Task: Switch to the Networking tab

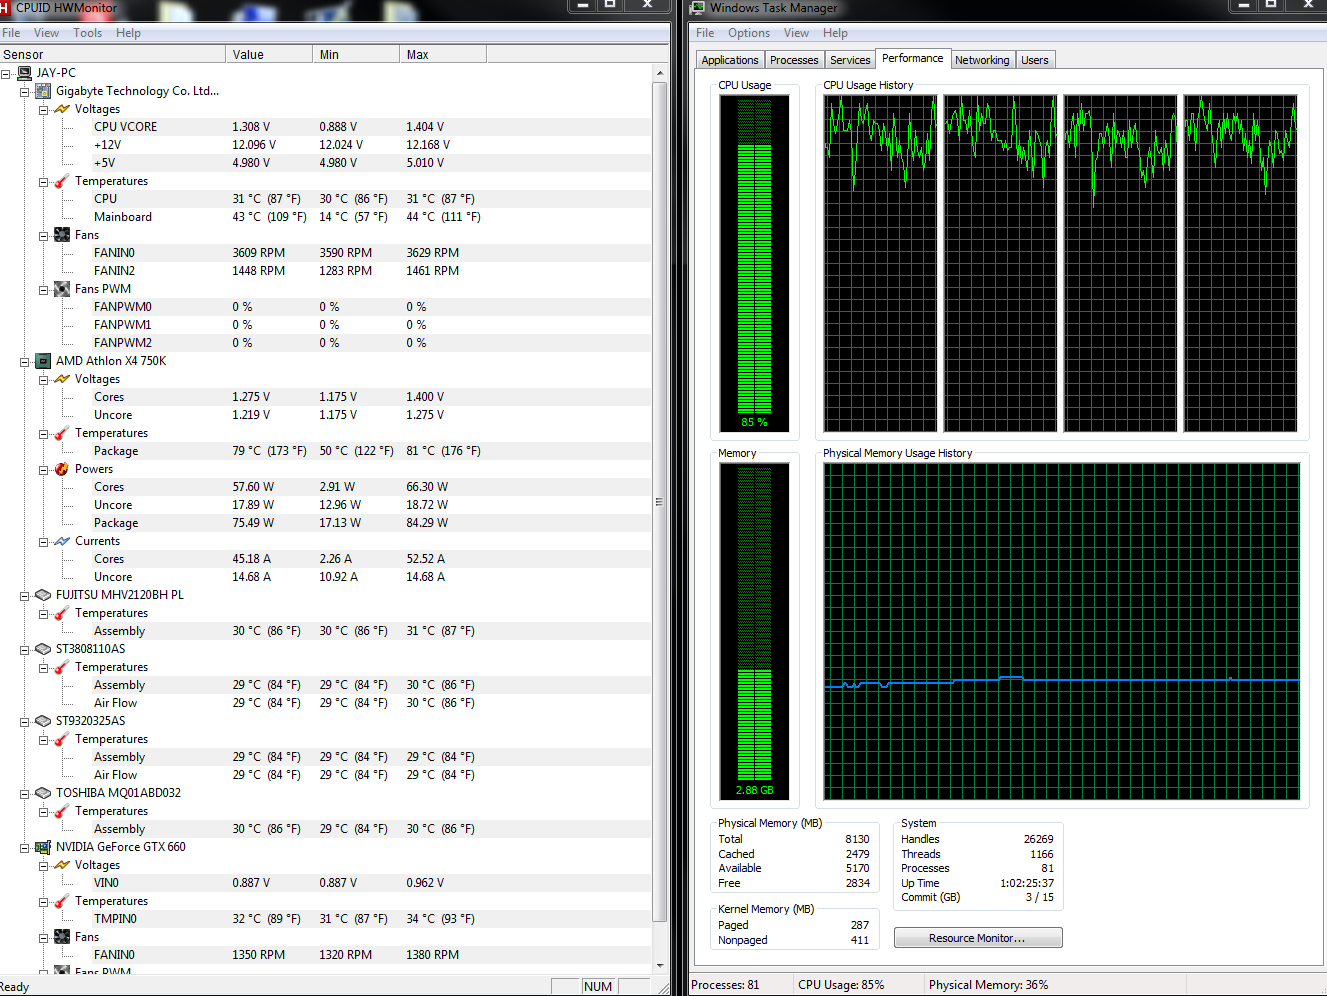Action: point(982,60)
